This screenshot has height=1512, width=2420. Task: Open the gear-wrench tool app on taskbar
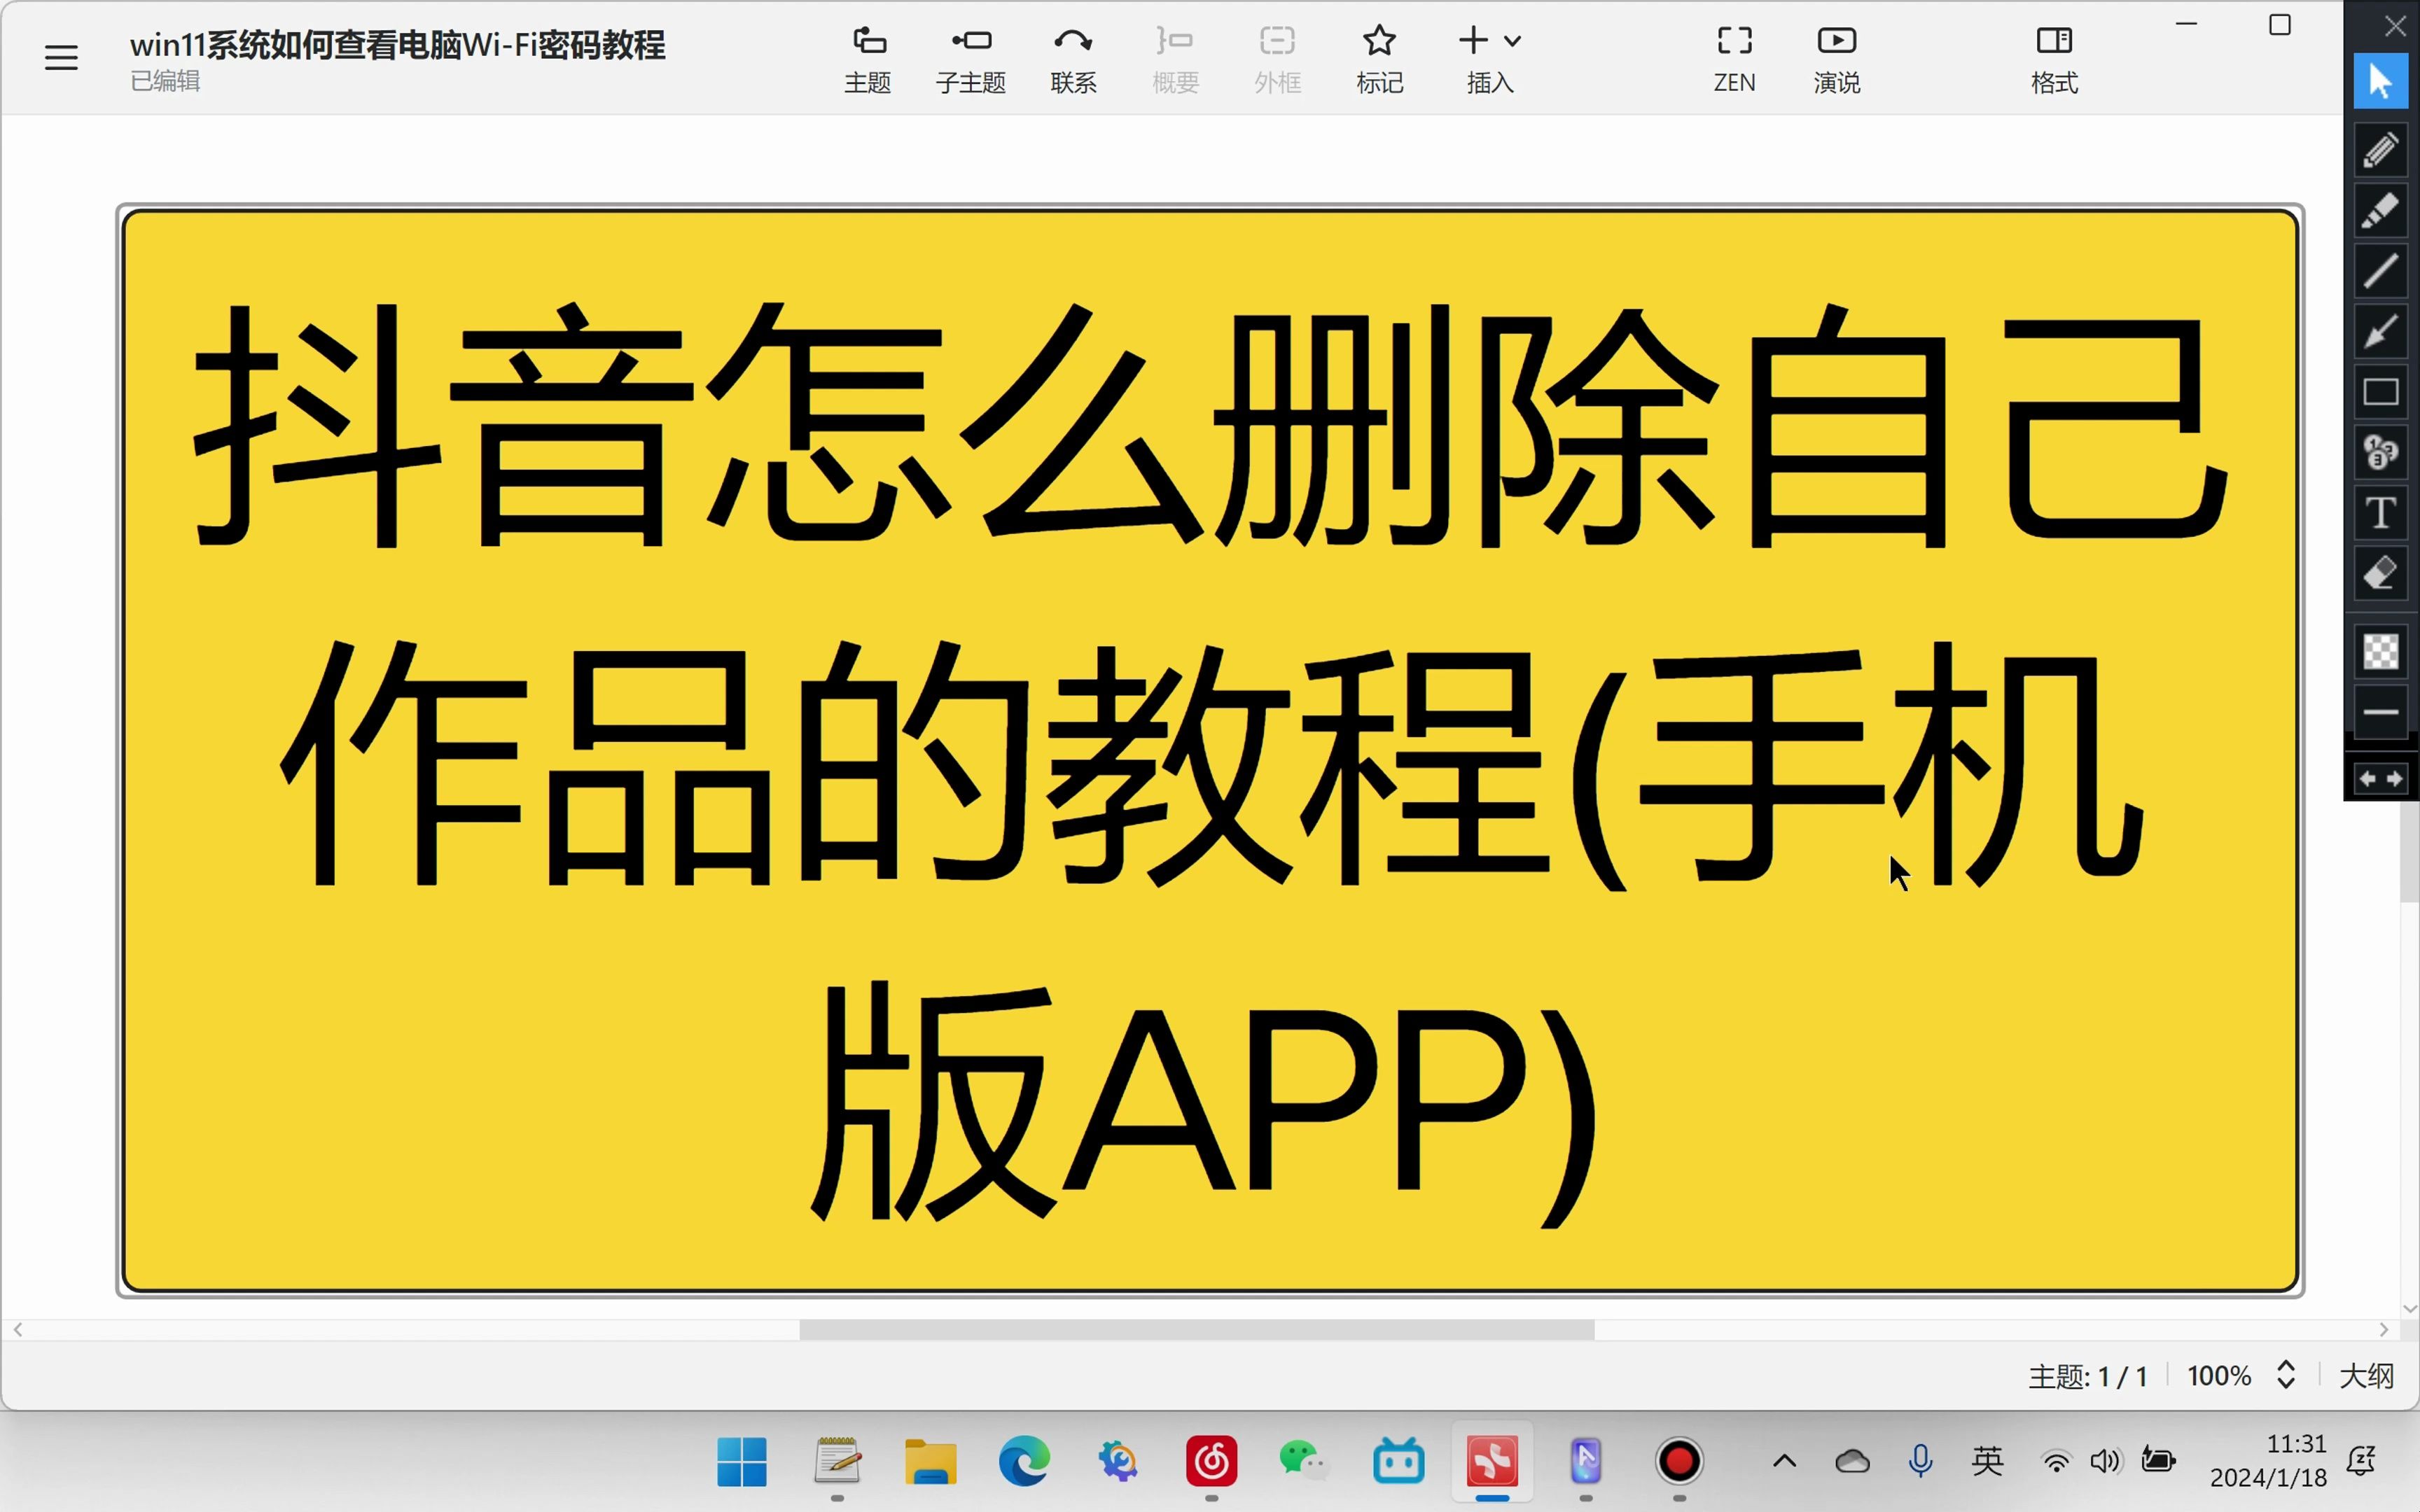pyautogui.click(x=1118, y=1462)
